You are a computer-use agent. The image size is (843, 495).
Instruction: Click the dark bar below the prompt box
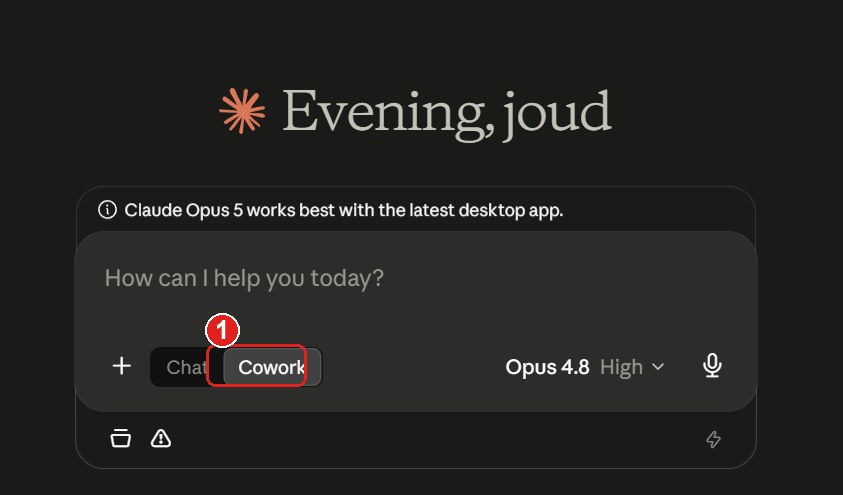click(416, 439)
